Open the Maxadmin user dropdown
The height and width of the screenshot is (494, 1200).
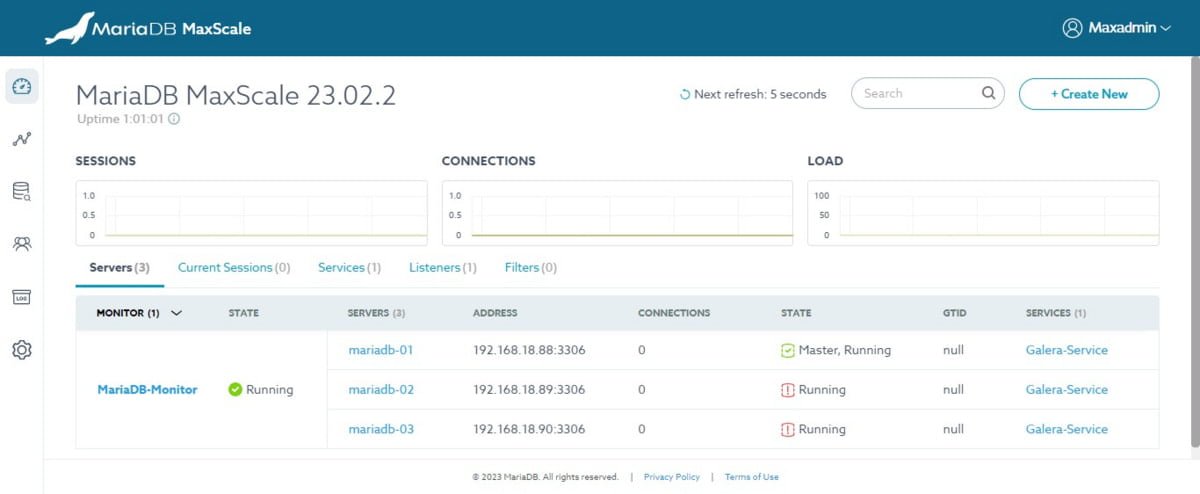1116,28
